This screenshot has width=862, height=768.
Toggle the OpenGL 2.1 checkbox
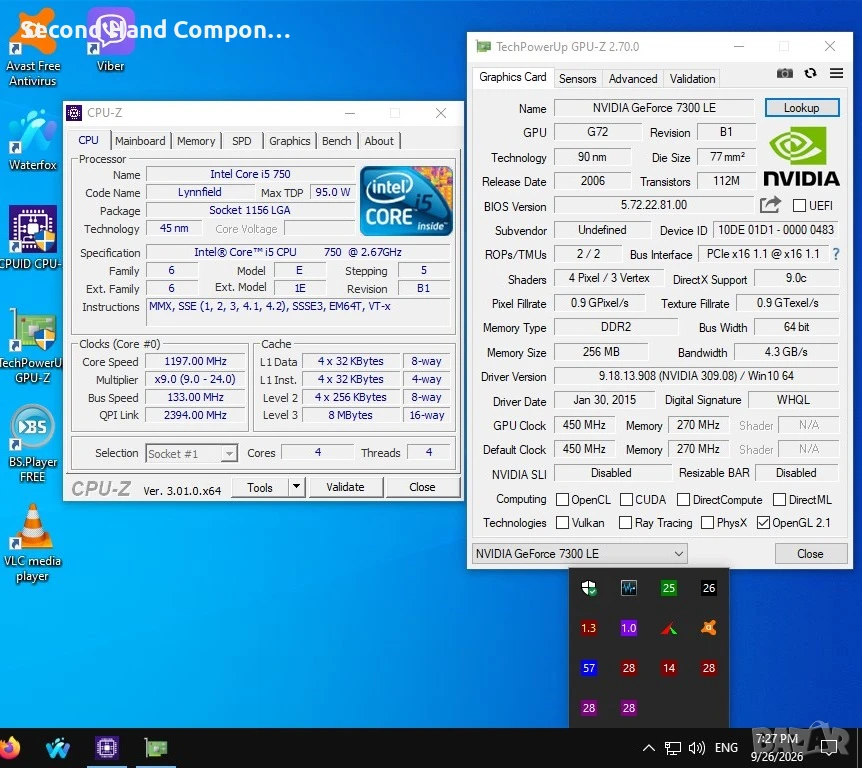click(x=763, y=523)
